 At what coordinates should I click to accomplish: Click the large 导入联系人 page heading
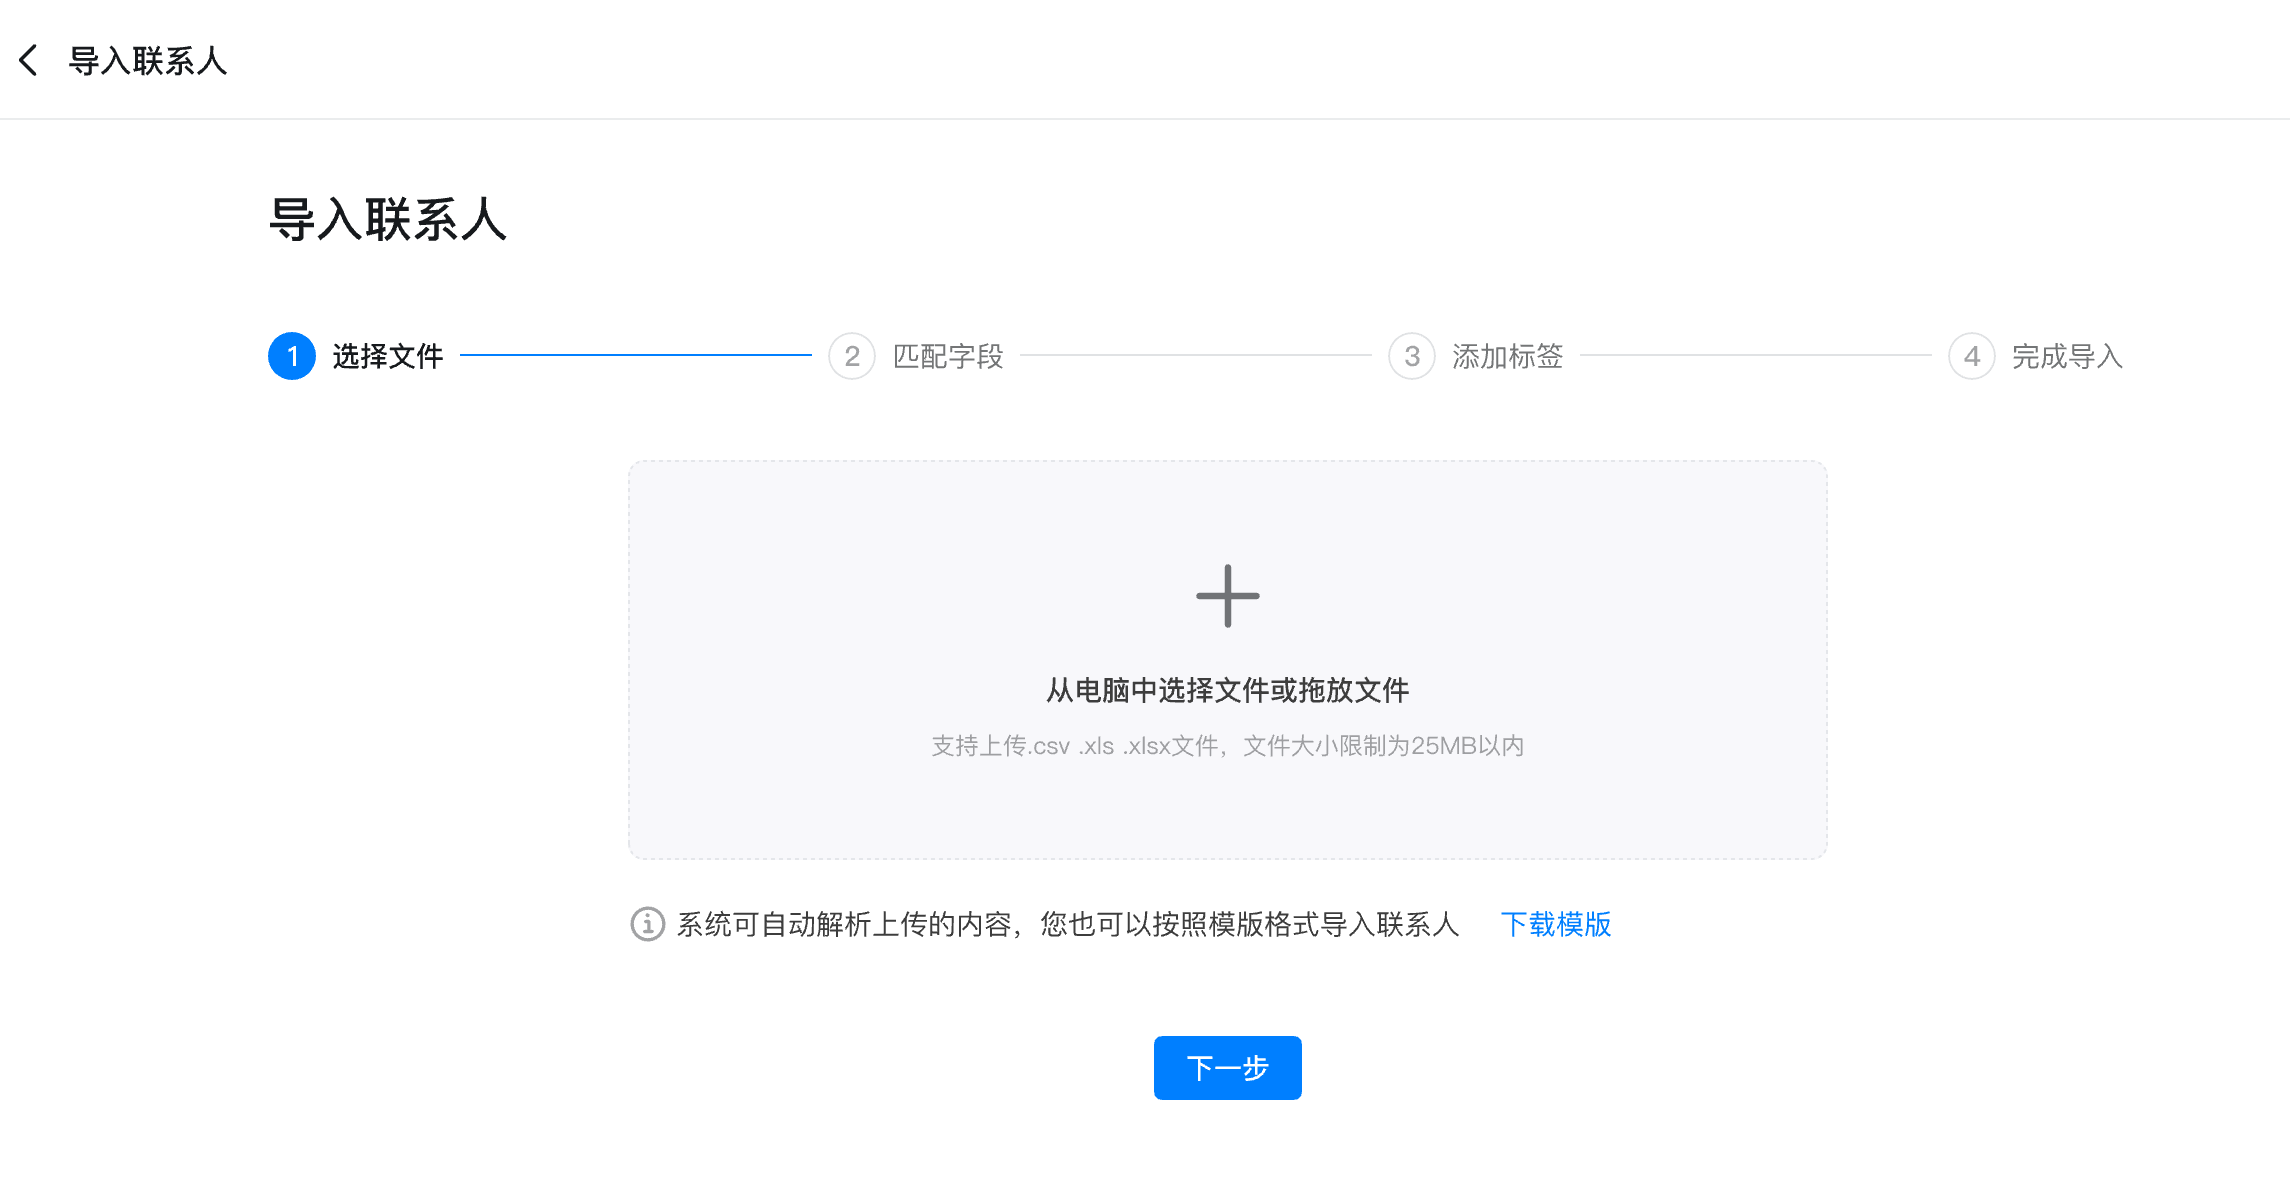388,219
